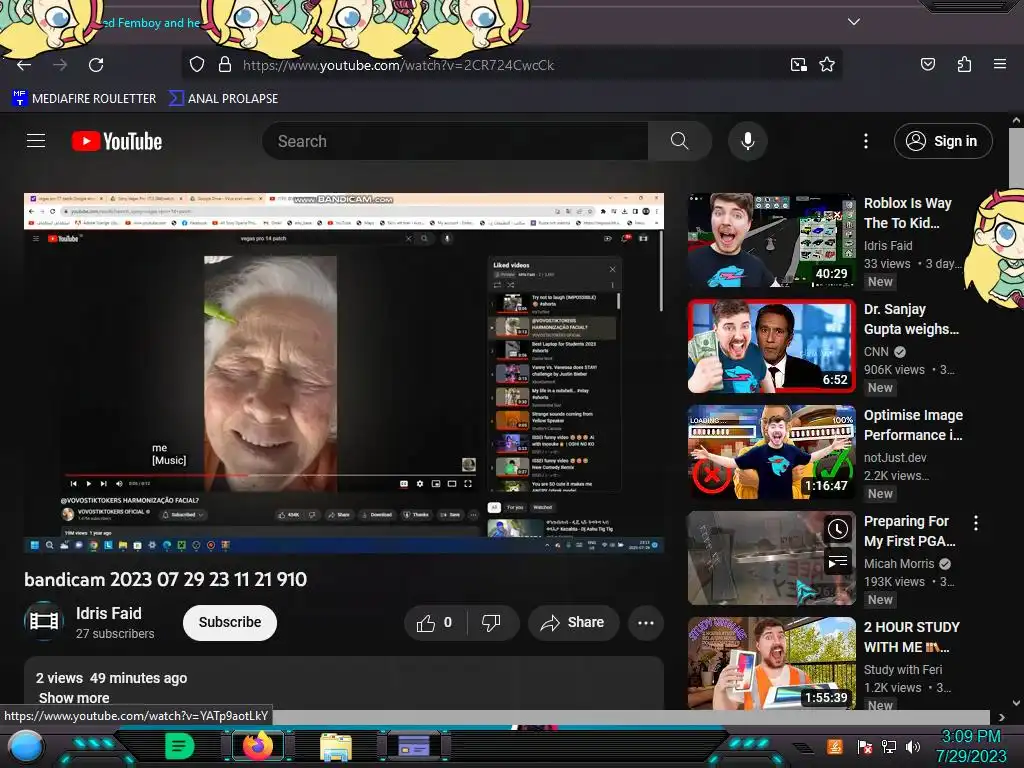Open MEDIAFIRE ROULETTER bookmark
Screen dimensions: 1024x768
tap(84, 99)
